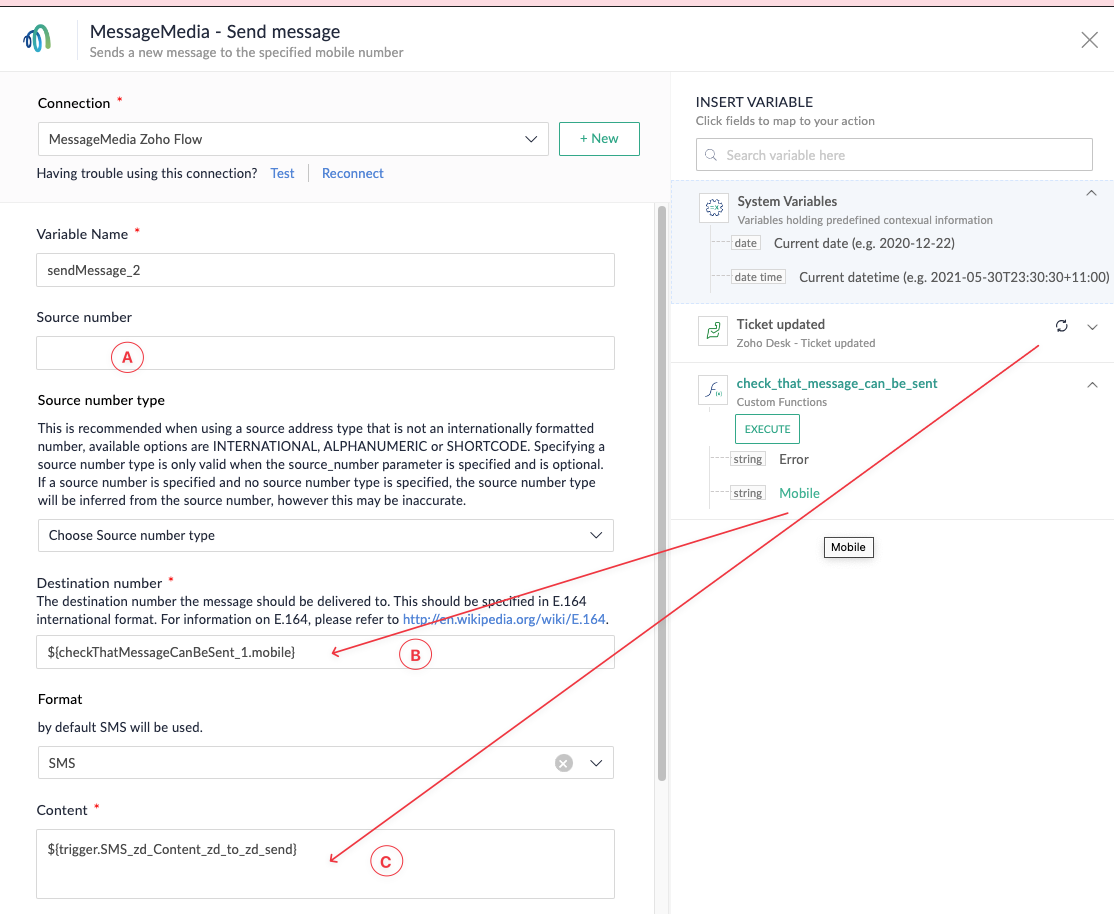Collapse the check_that_message_can_be_sent section
The image size is (1114, 914).
coord(1092,385)
